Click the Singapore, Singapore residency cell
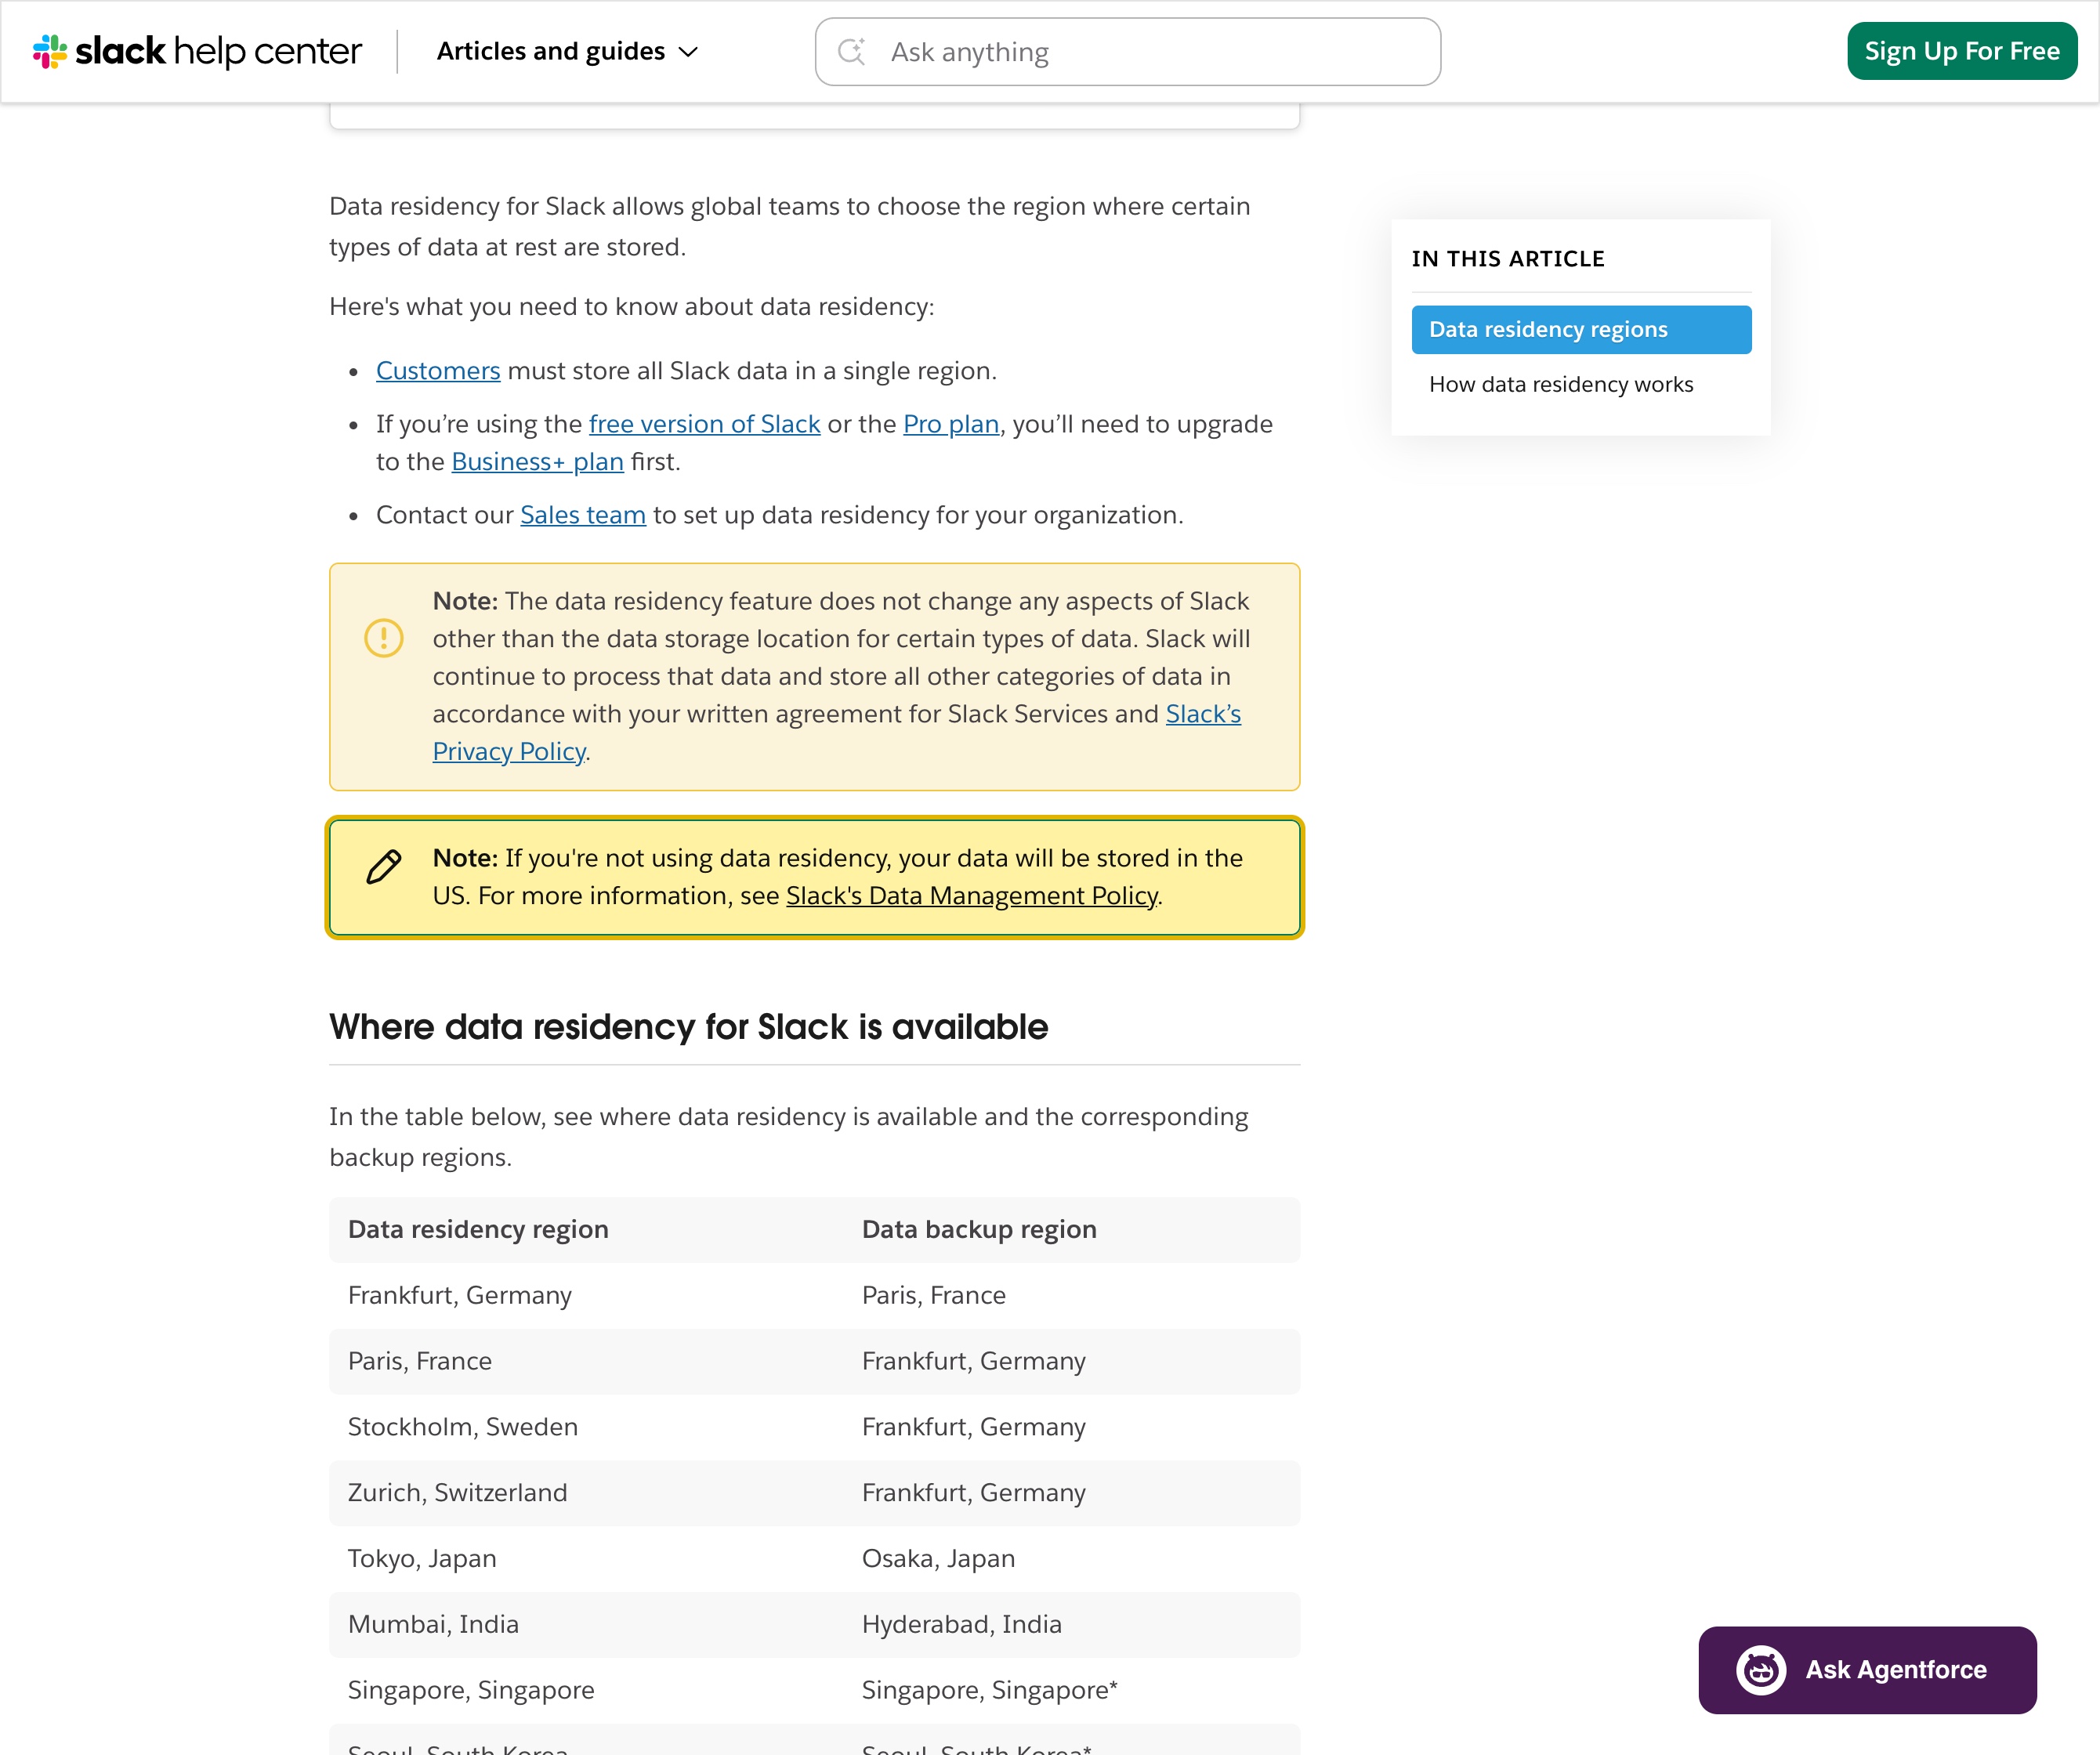This screenshot has width=2100, height=1755. pos(471,1690)
